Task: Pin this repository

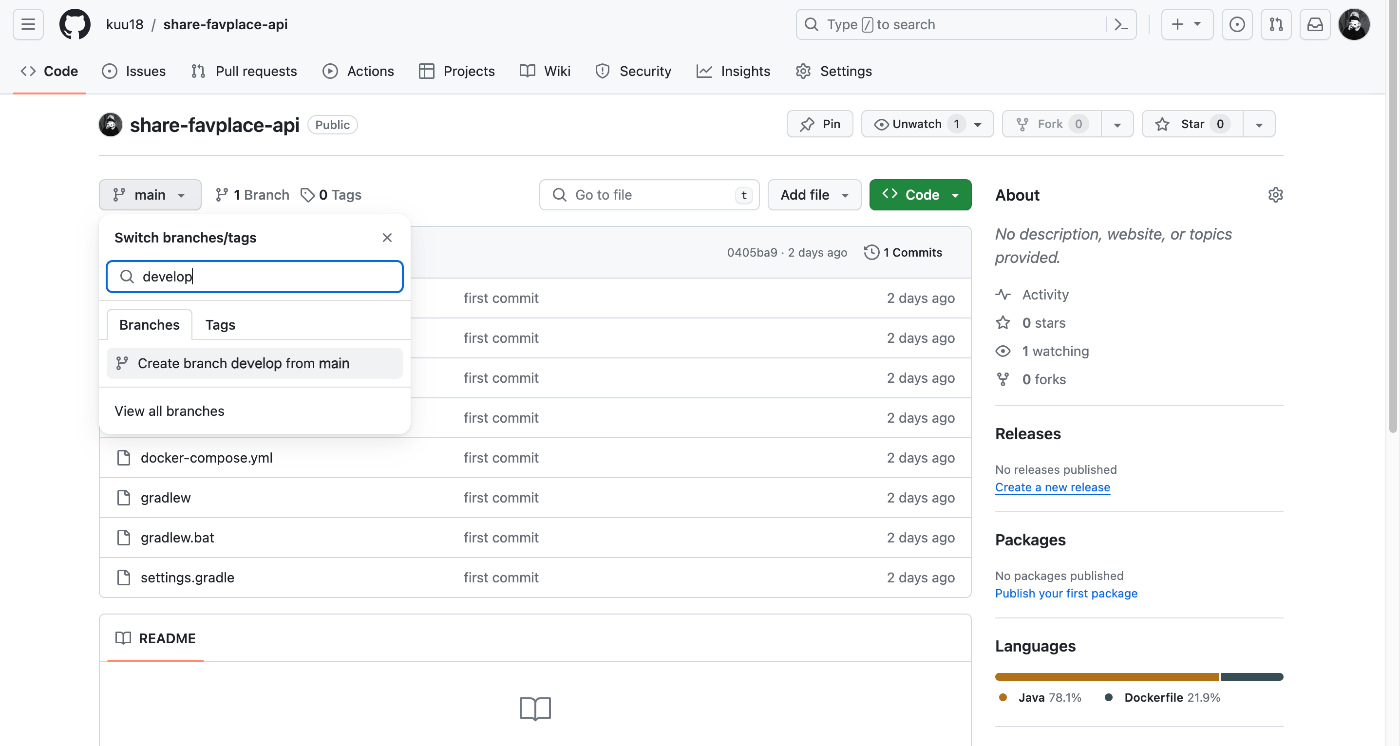Action: 820,124
